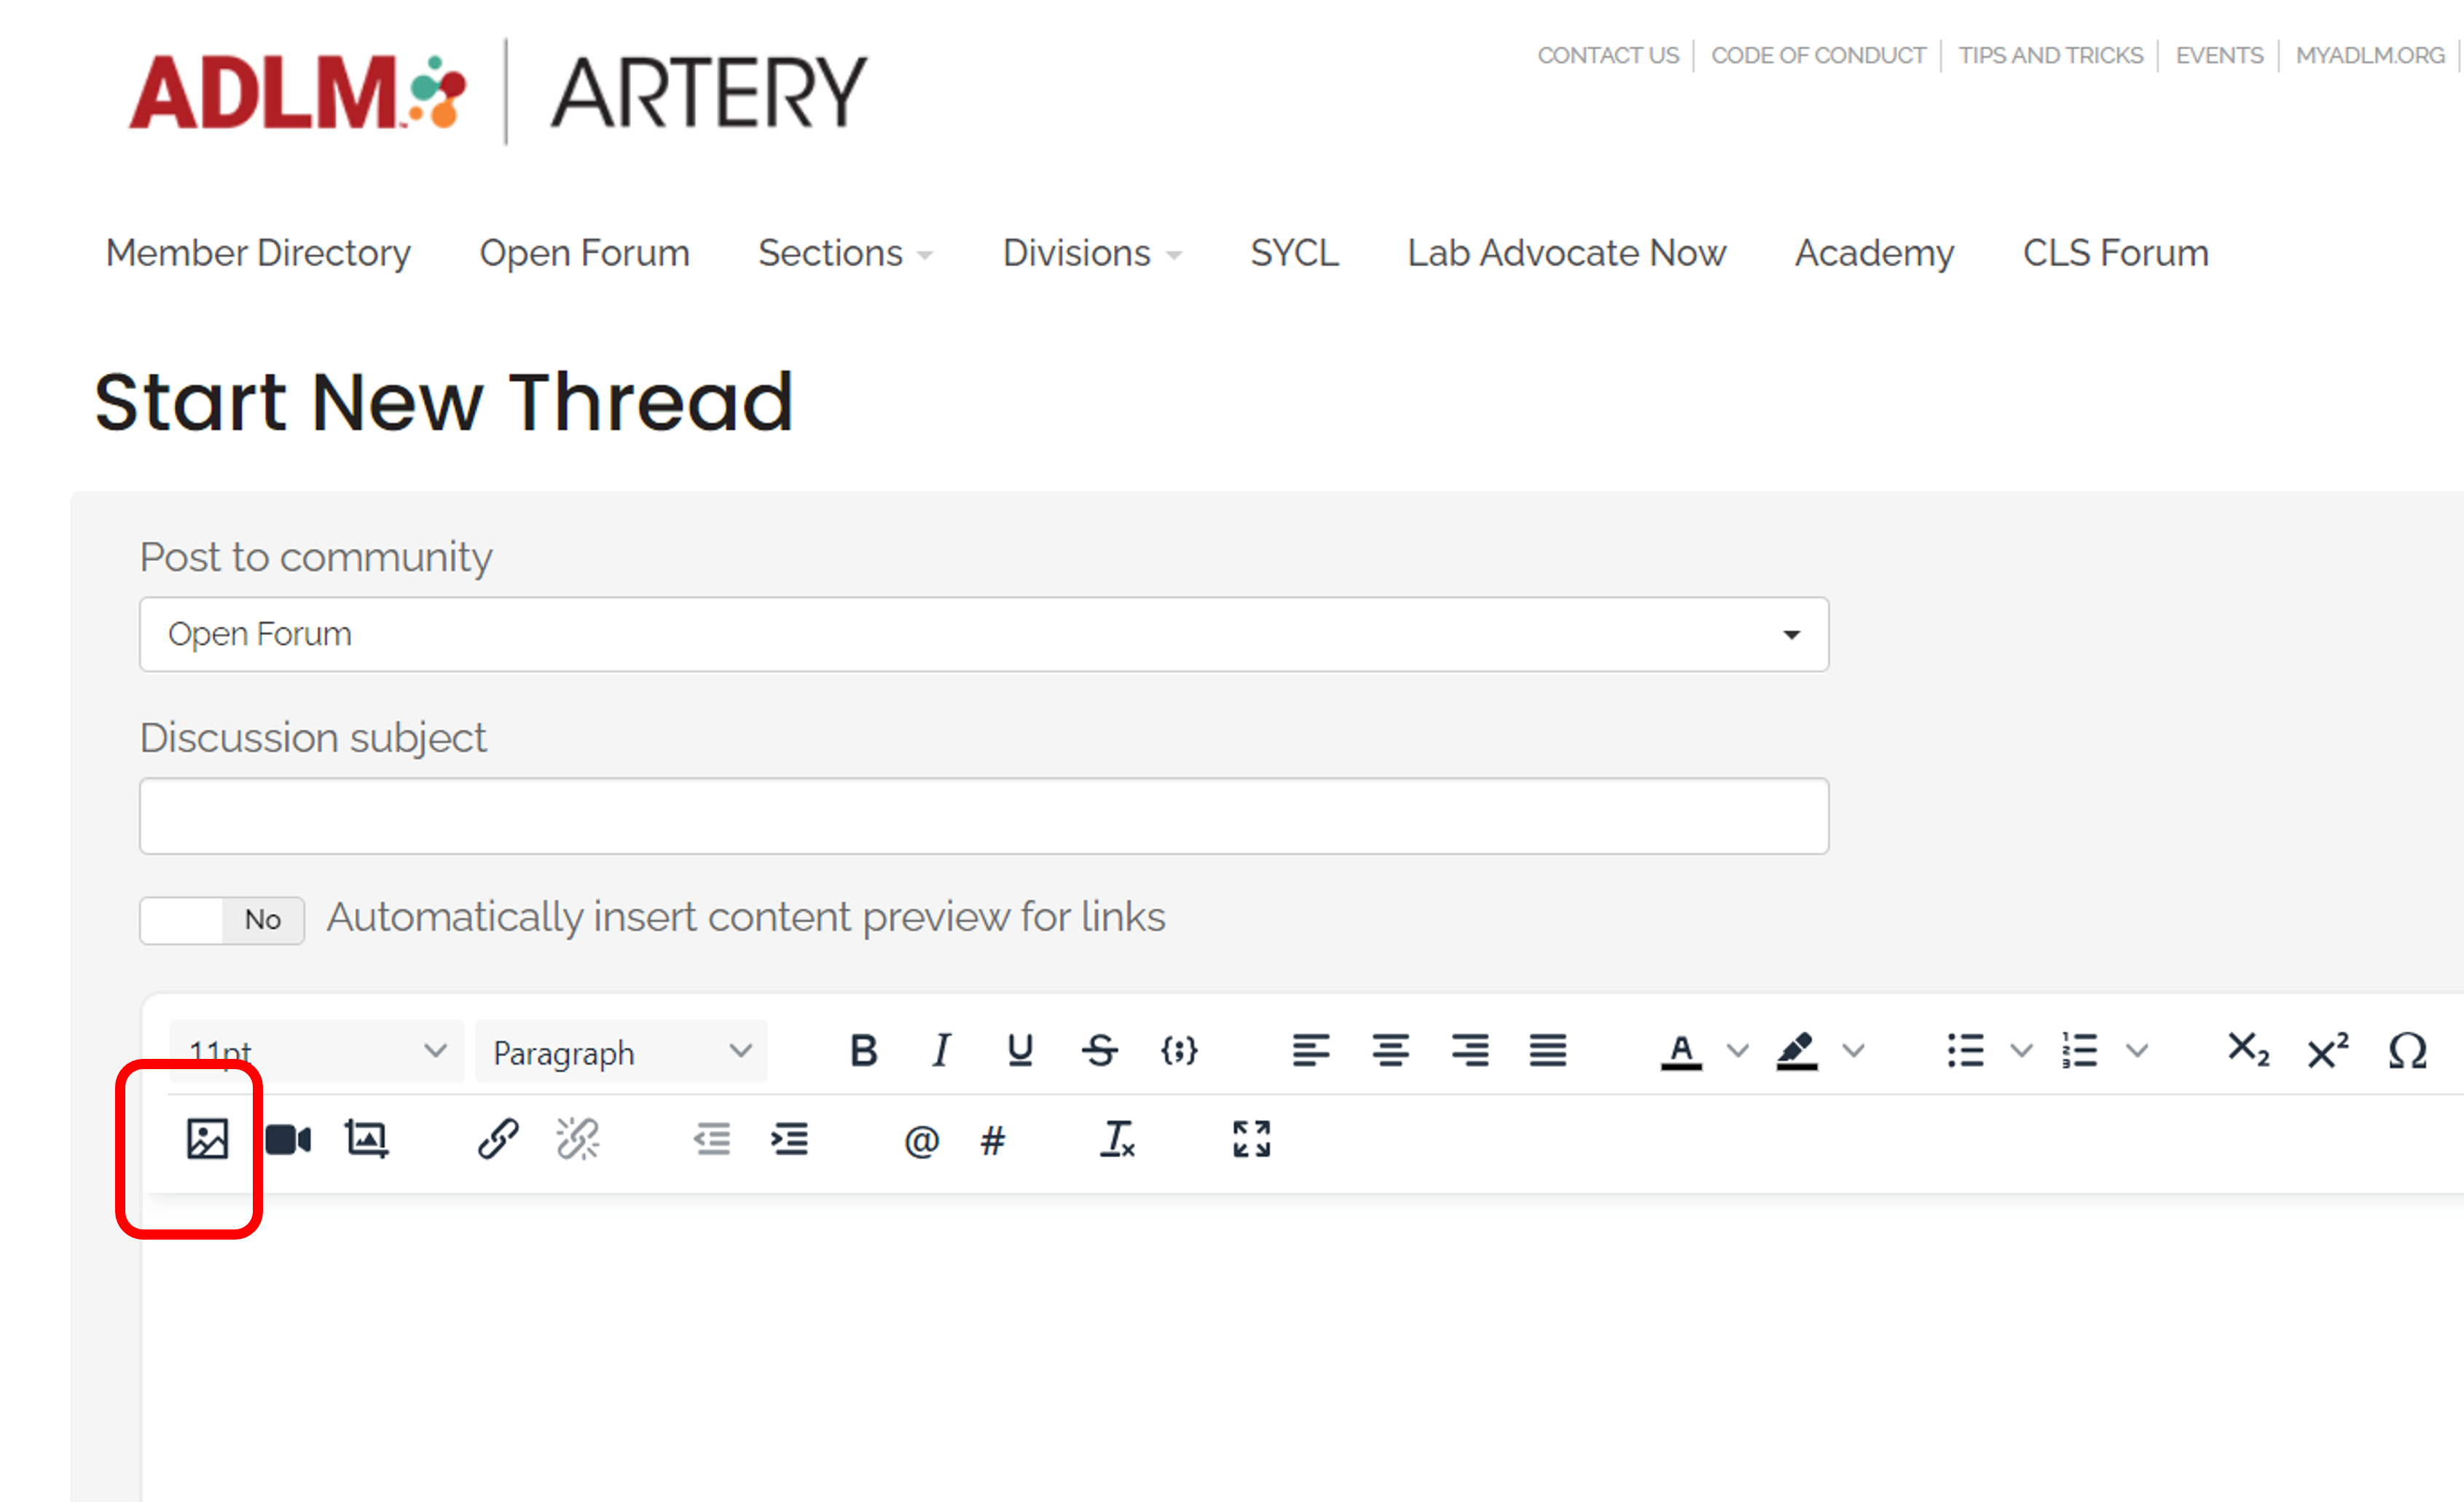Go to the Open Forum tab

coord(584,253)
